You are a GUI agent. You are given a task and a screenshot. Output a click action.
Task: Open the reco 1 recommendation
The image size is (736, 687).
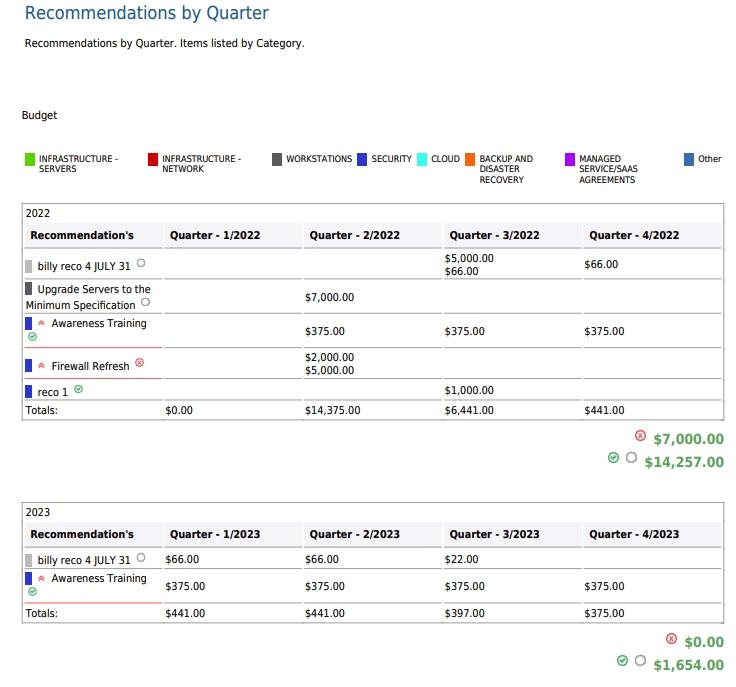pos(53,392)
